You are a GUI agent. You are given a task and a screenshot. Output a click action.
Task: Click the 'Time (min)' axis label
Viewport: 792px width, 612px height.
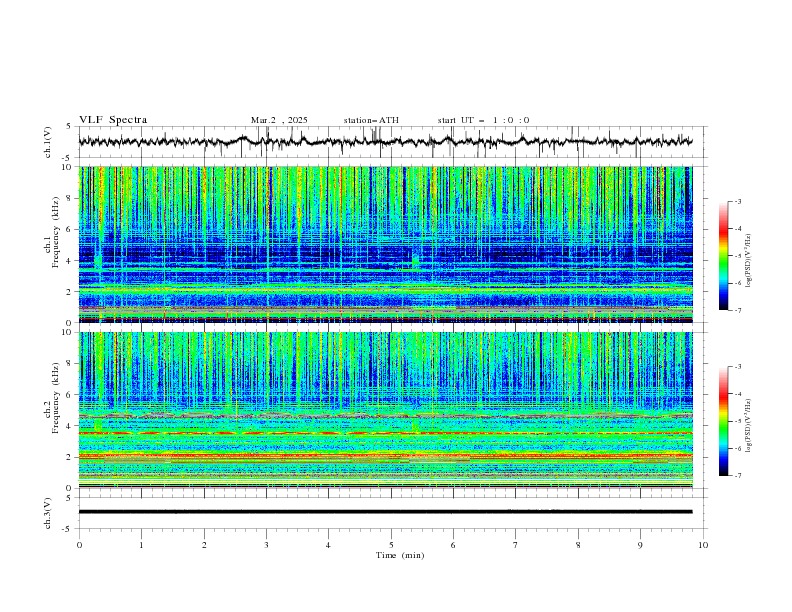400,555
